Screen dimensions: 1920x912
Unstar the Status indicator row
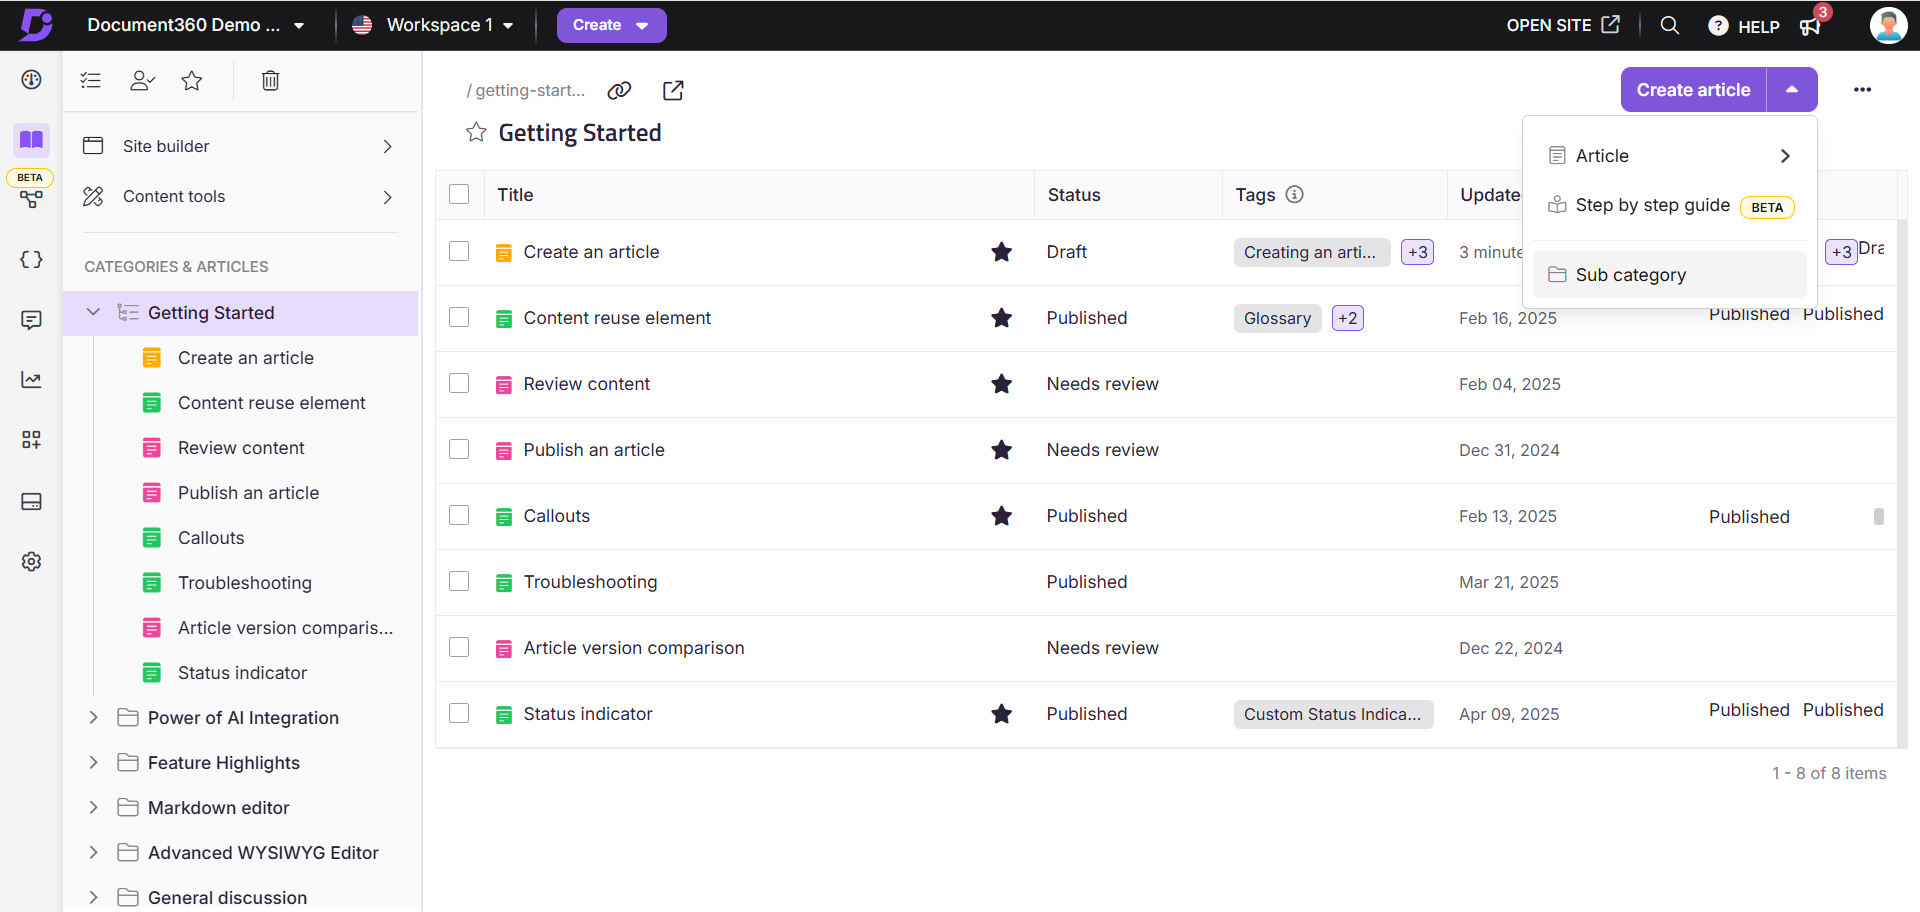(x=1001, y=714)
